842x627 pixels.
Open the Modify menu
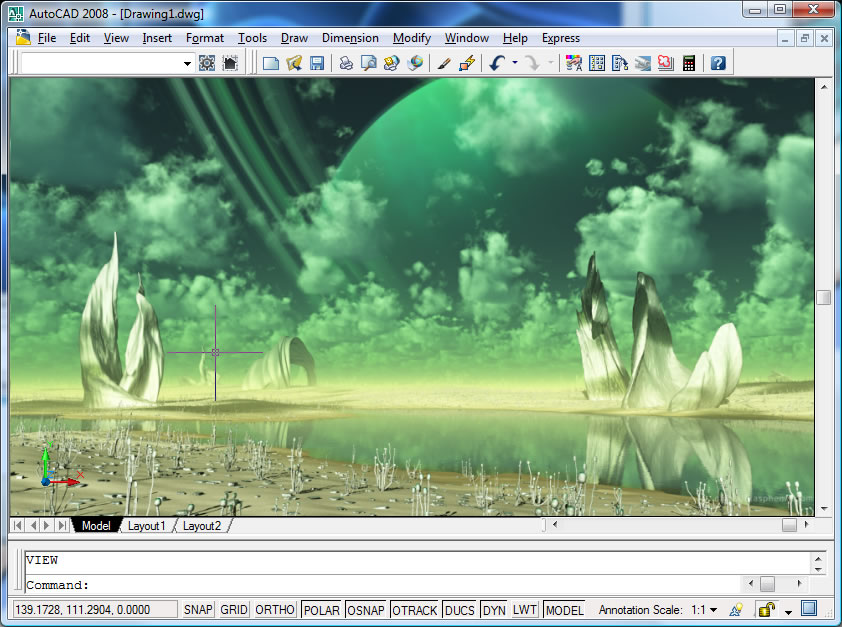[x=412, y=38]
